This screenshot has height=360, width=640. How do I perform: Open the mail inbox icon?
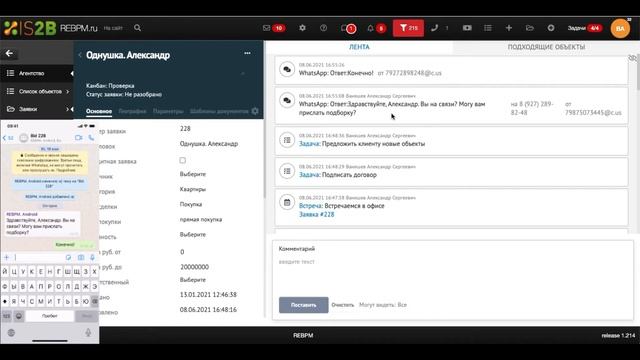point(267,28)
